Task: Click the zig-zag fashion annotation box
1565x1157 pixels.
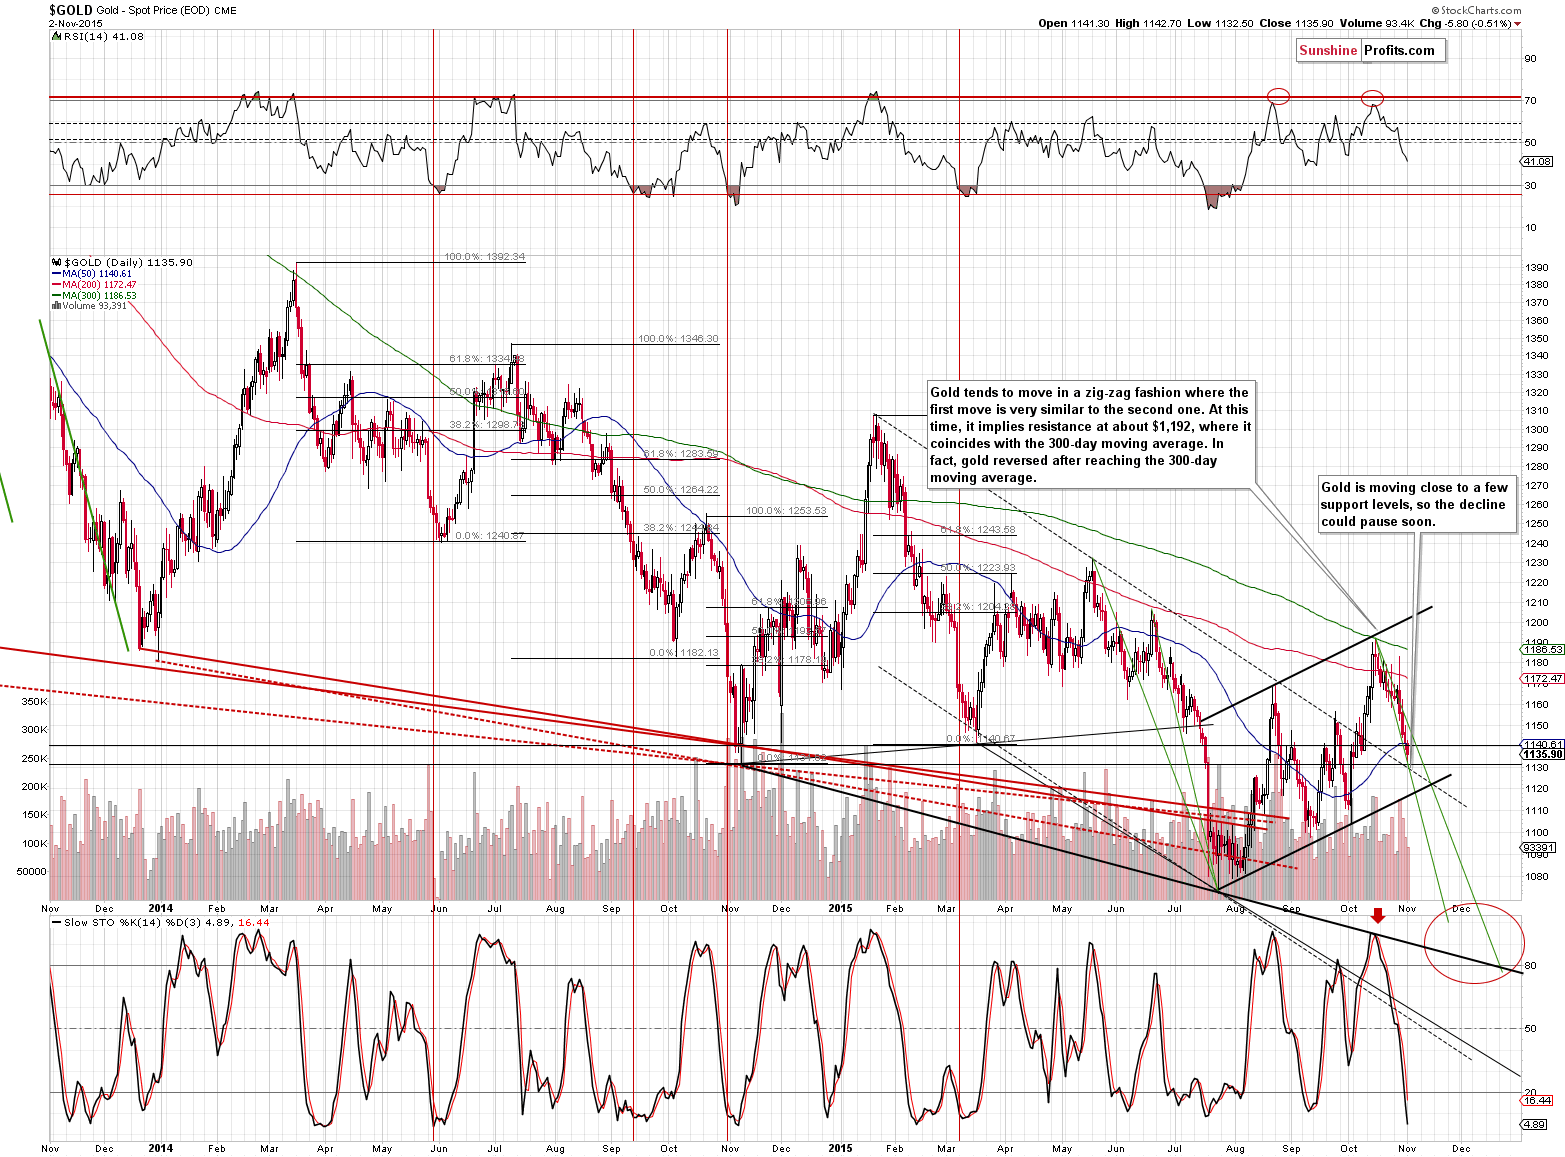Action: (1090, 435)
